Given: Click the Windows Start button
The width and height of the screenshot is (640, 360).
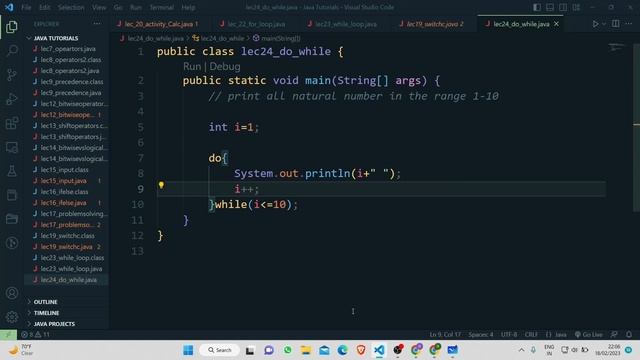Looking at the screenshot, I should (x=188, y=350).
